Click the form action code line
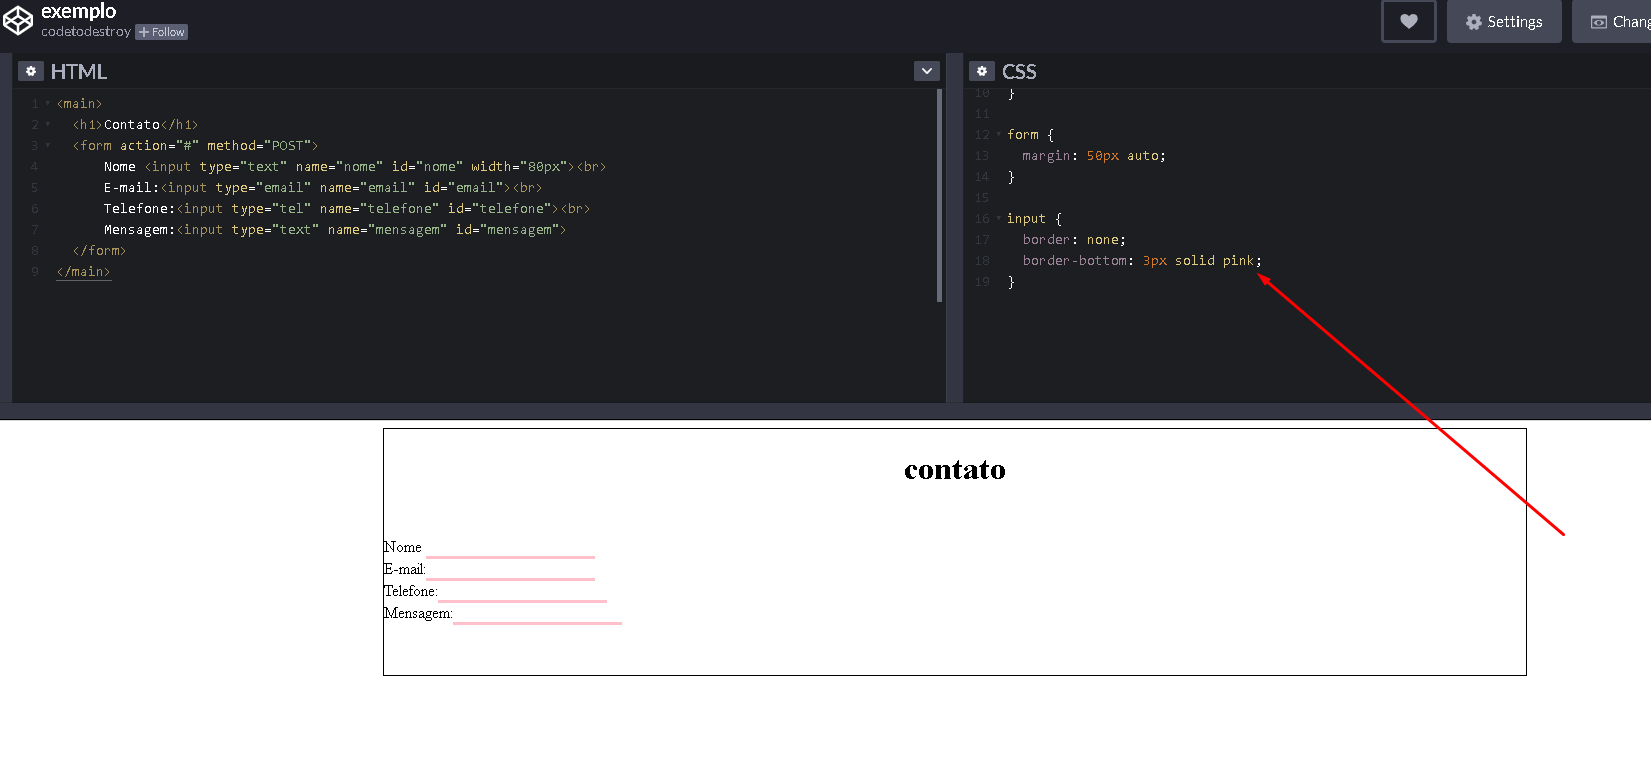This screenshot has width=1651, height=762. 195,145
